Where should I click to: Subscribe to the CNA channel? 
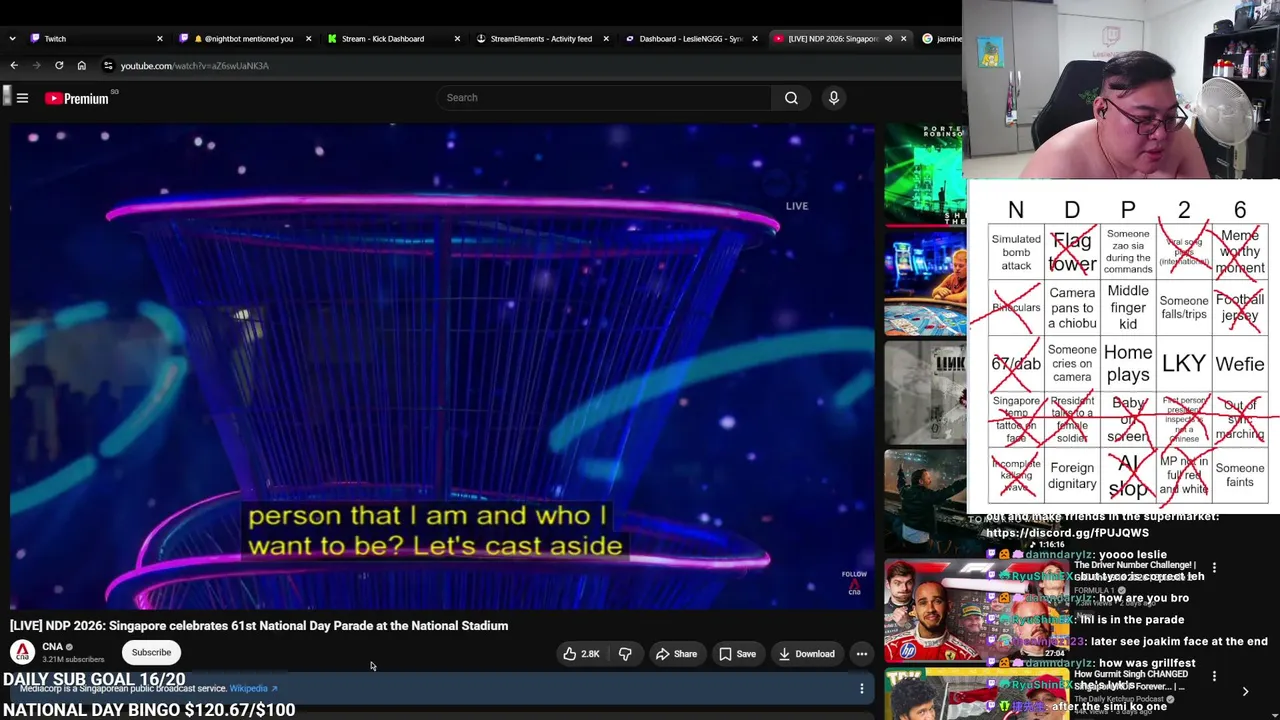click(151, 652)
